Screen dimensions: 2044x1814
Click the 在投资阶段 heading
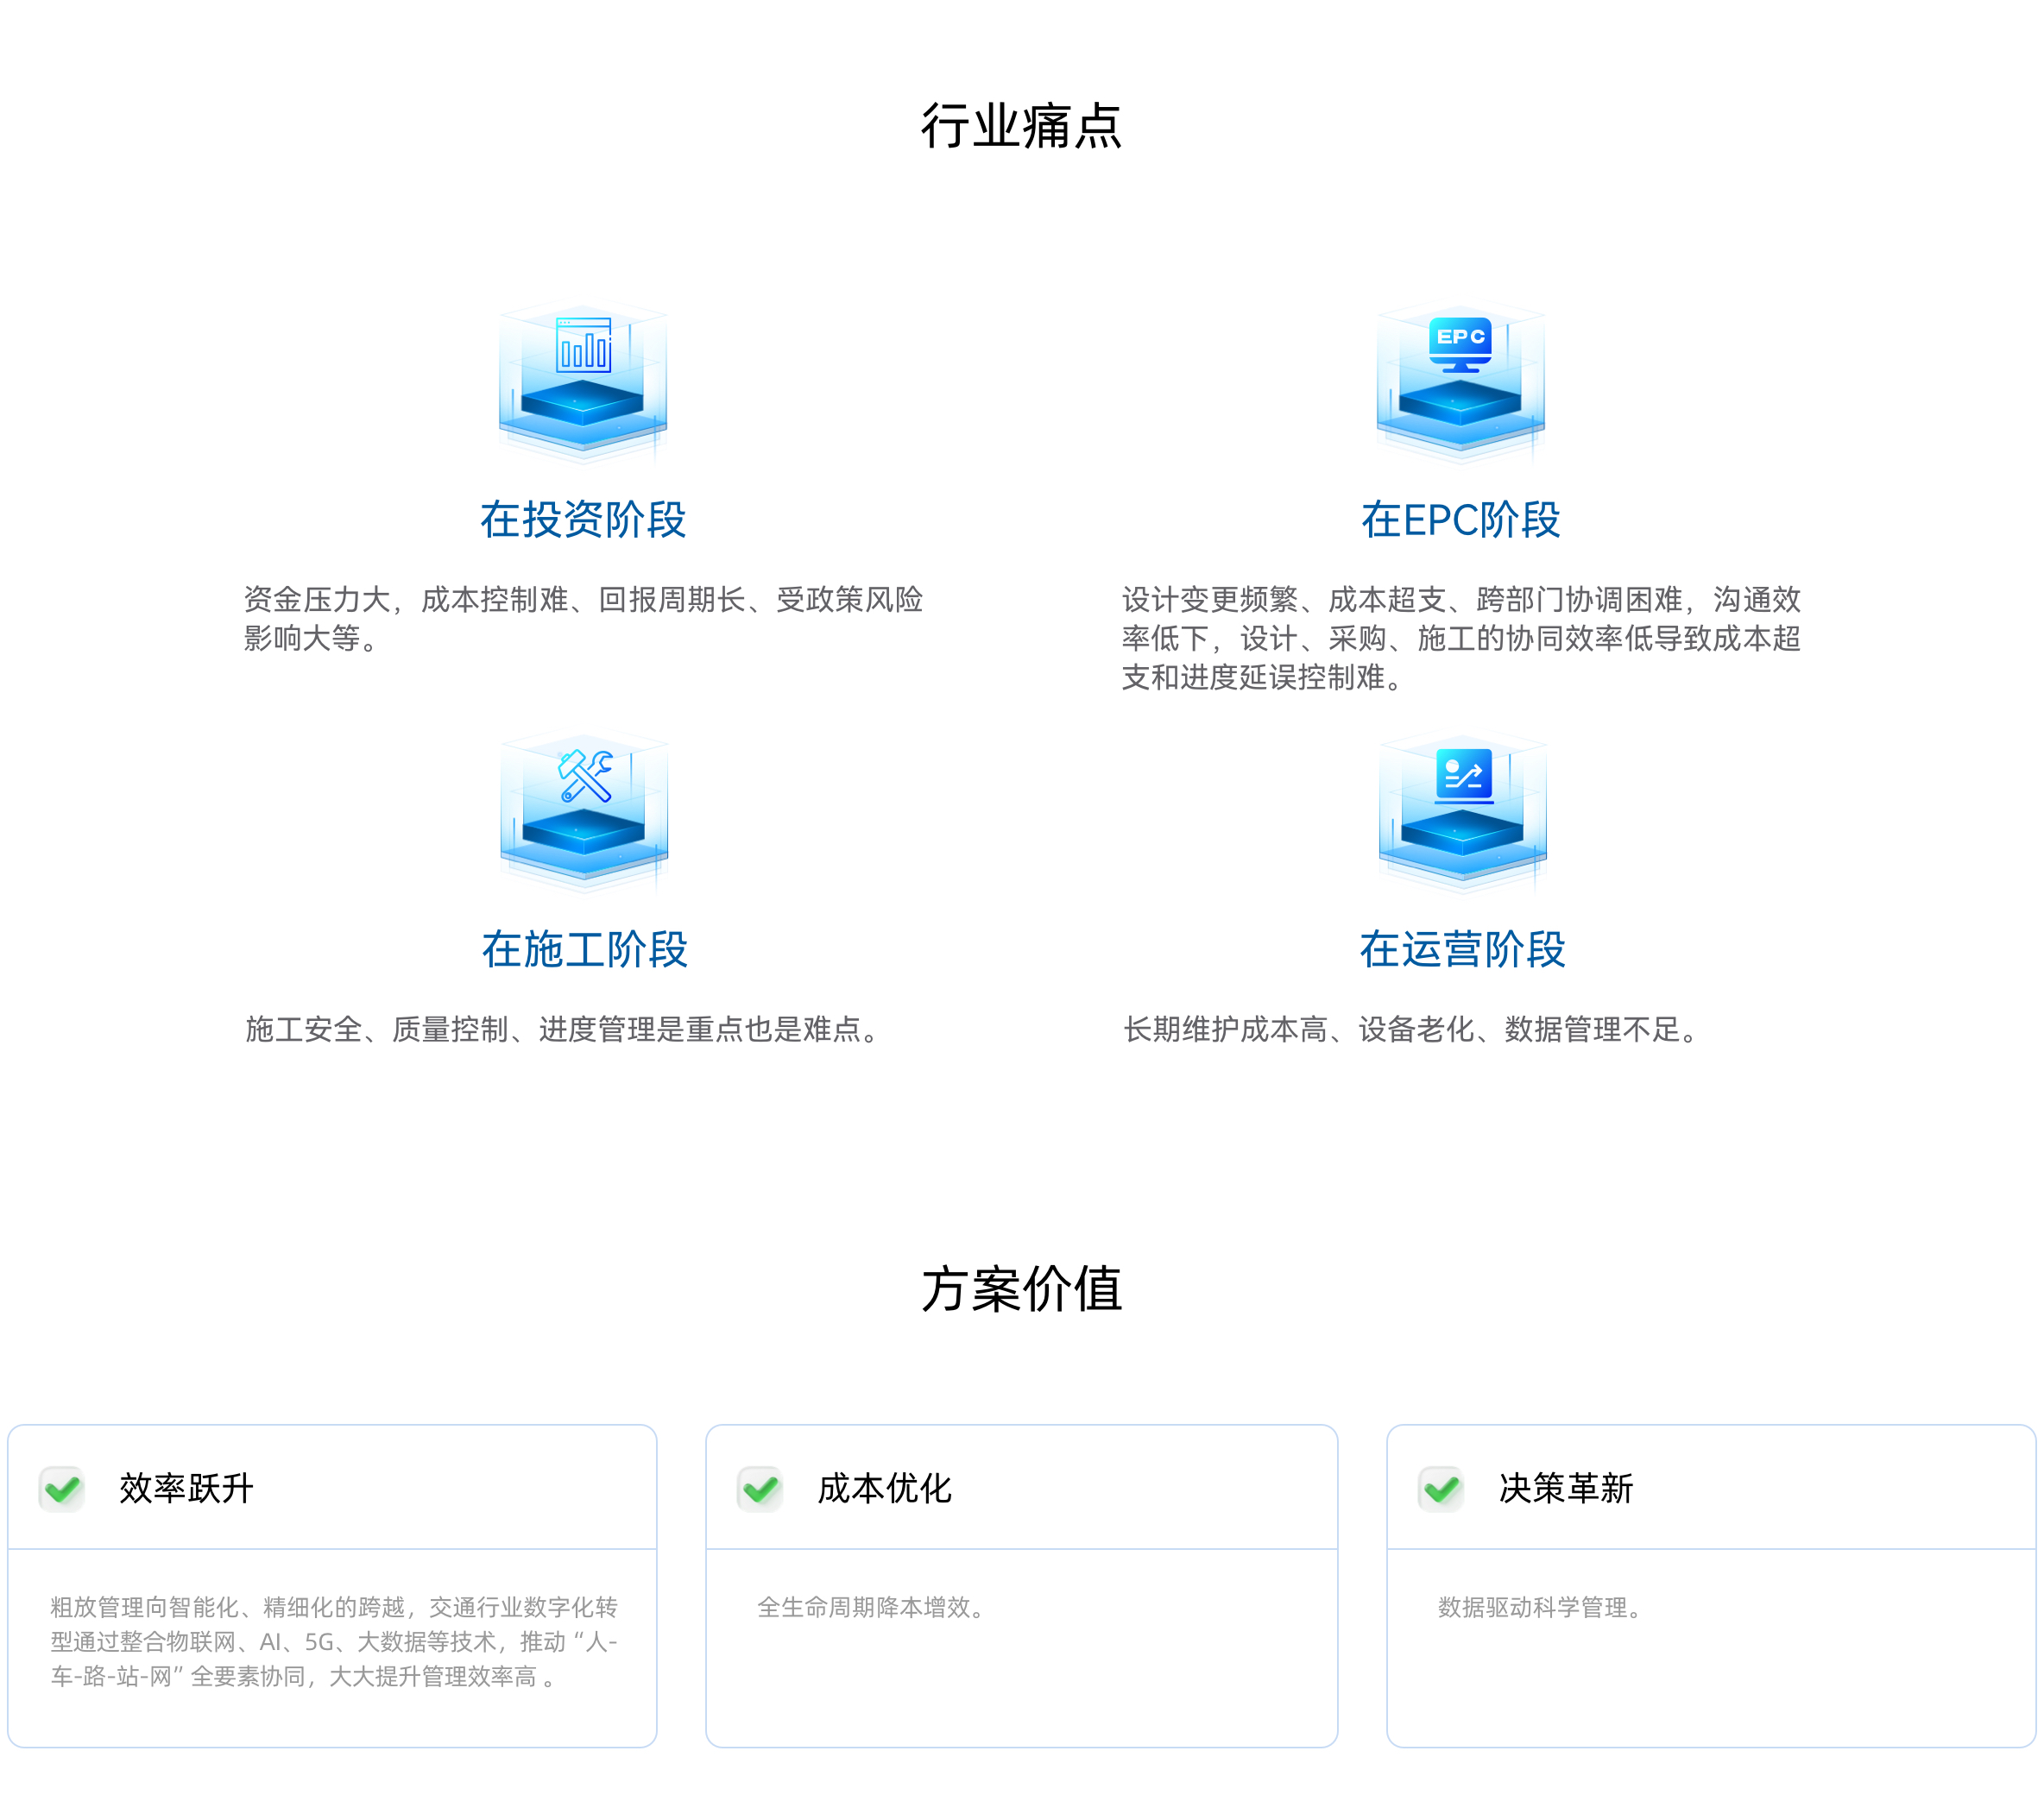coord(583,520)
